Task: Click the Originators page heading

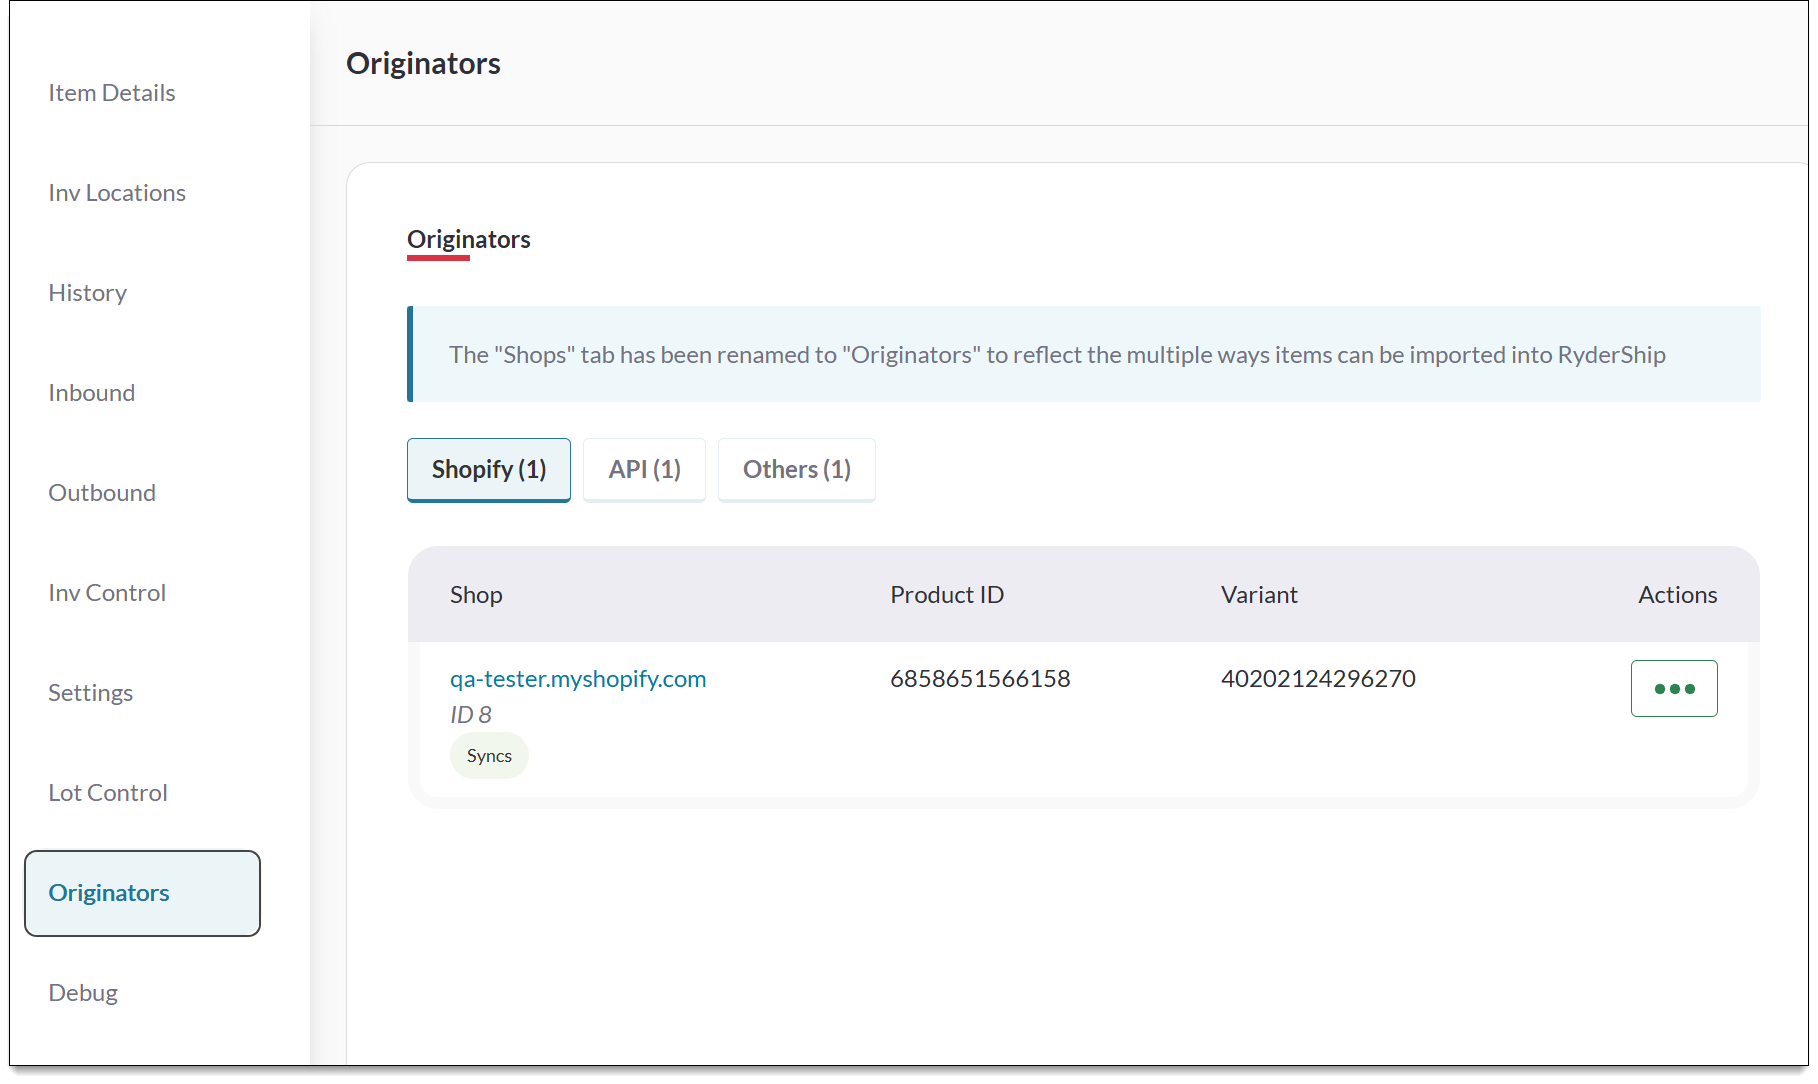Action: (x=424, y=63)
